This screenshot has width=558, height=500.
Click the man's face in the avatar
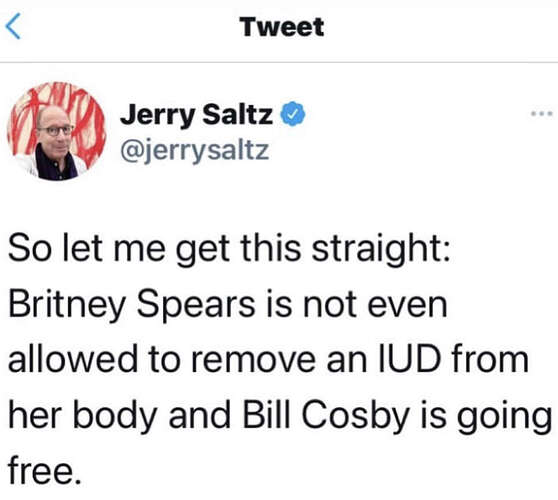click(x=54, y=128)
